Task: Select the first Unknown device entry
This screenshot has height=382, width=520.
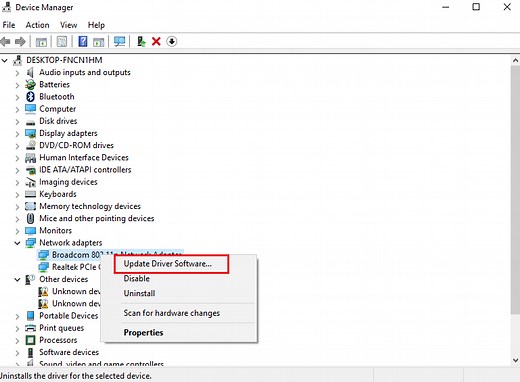Action: coord(69,292)
